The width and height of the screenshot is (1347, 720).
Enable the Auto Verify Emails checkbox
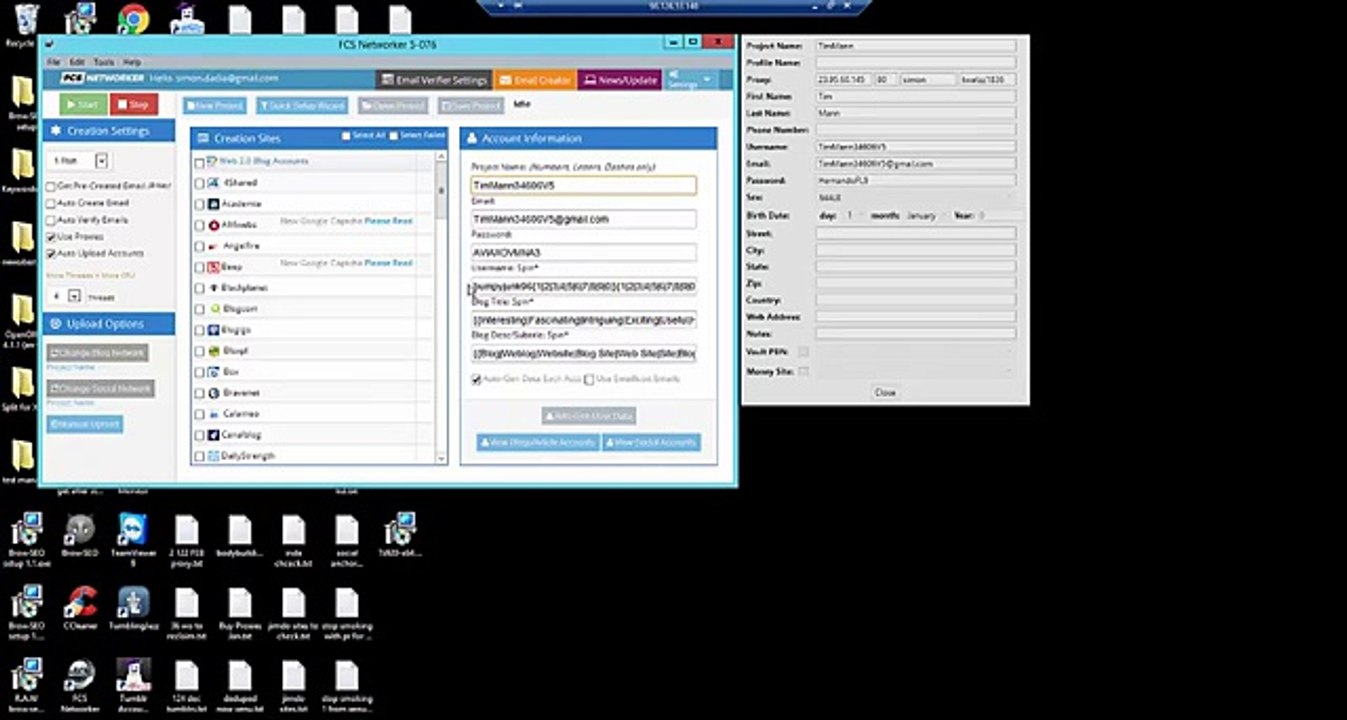click(51, 219)
